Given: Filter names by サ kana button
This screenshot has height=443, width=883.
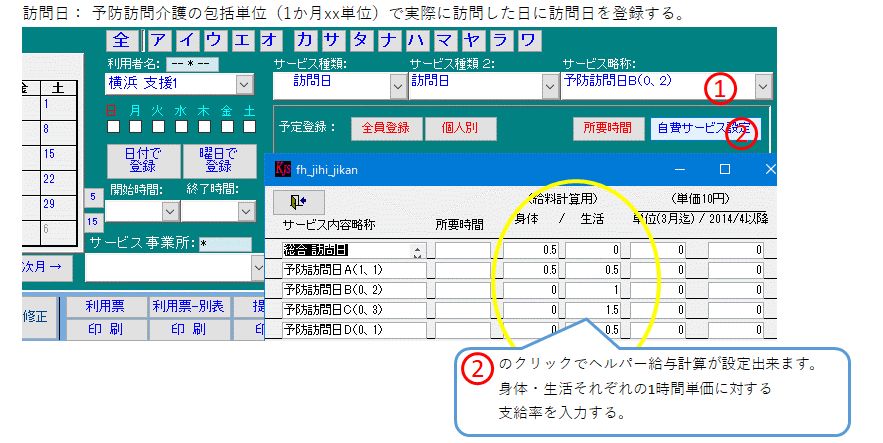Looking at the screenshot, I should pyautogui.click(x=334, y=41).
